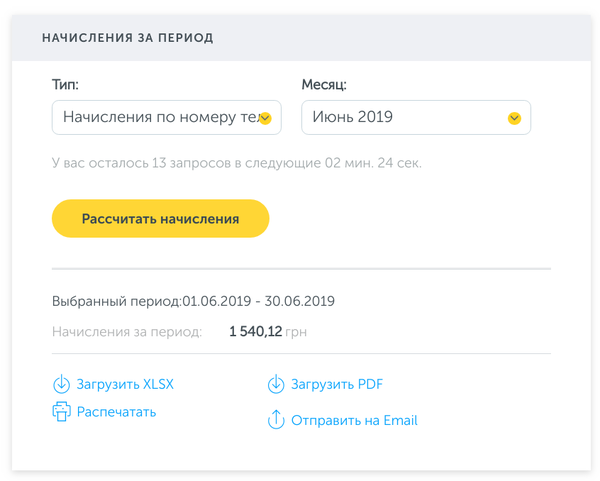Image resolution: width=600 pixels, height=481 pixels.
Task: Click the printer icon beside Распечатать
Action: (61, 411)
